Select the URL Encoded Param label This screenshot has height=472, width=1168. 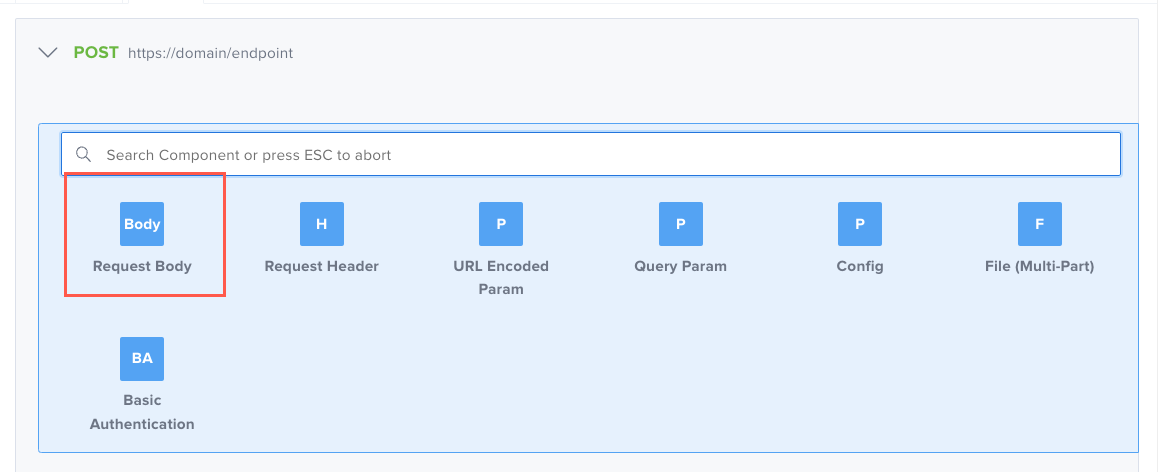pyautogui.click(x=501, y=277)
